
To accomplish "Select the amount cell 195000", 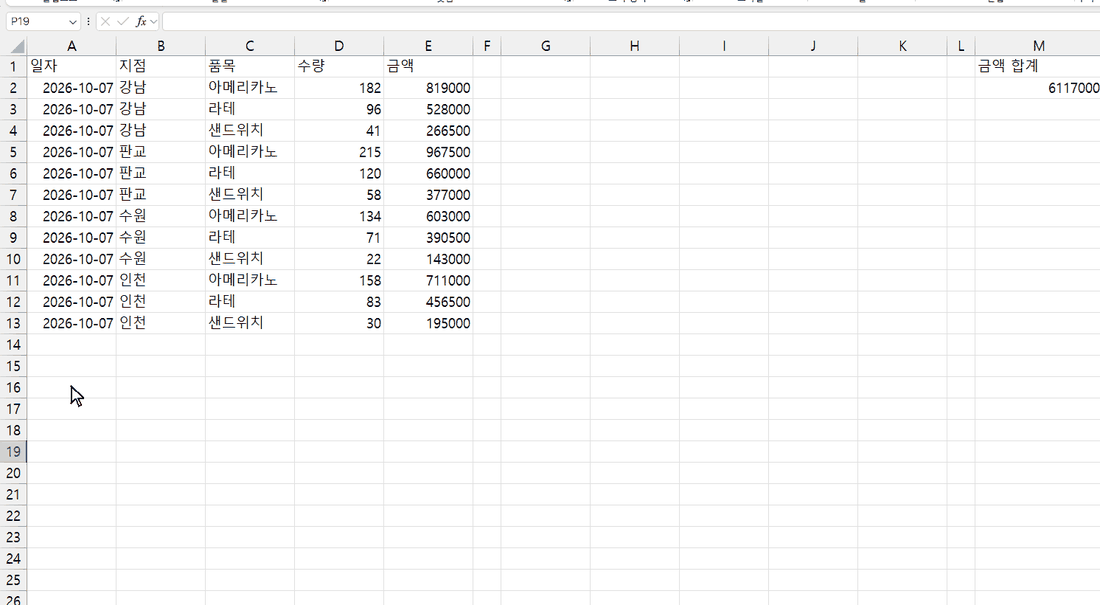I will pyautogui.click(x=428, y=324).
